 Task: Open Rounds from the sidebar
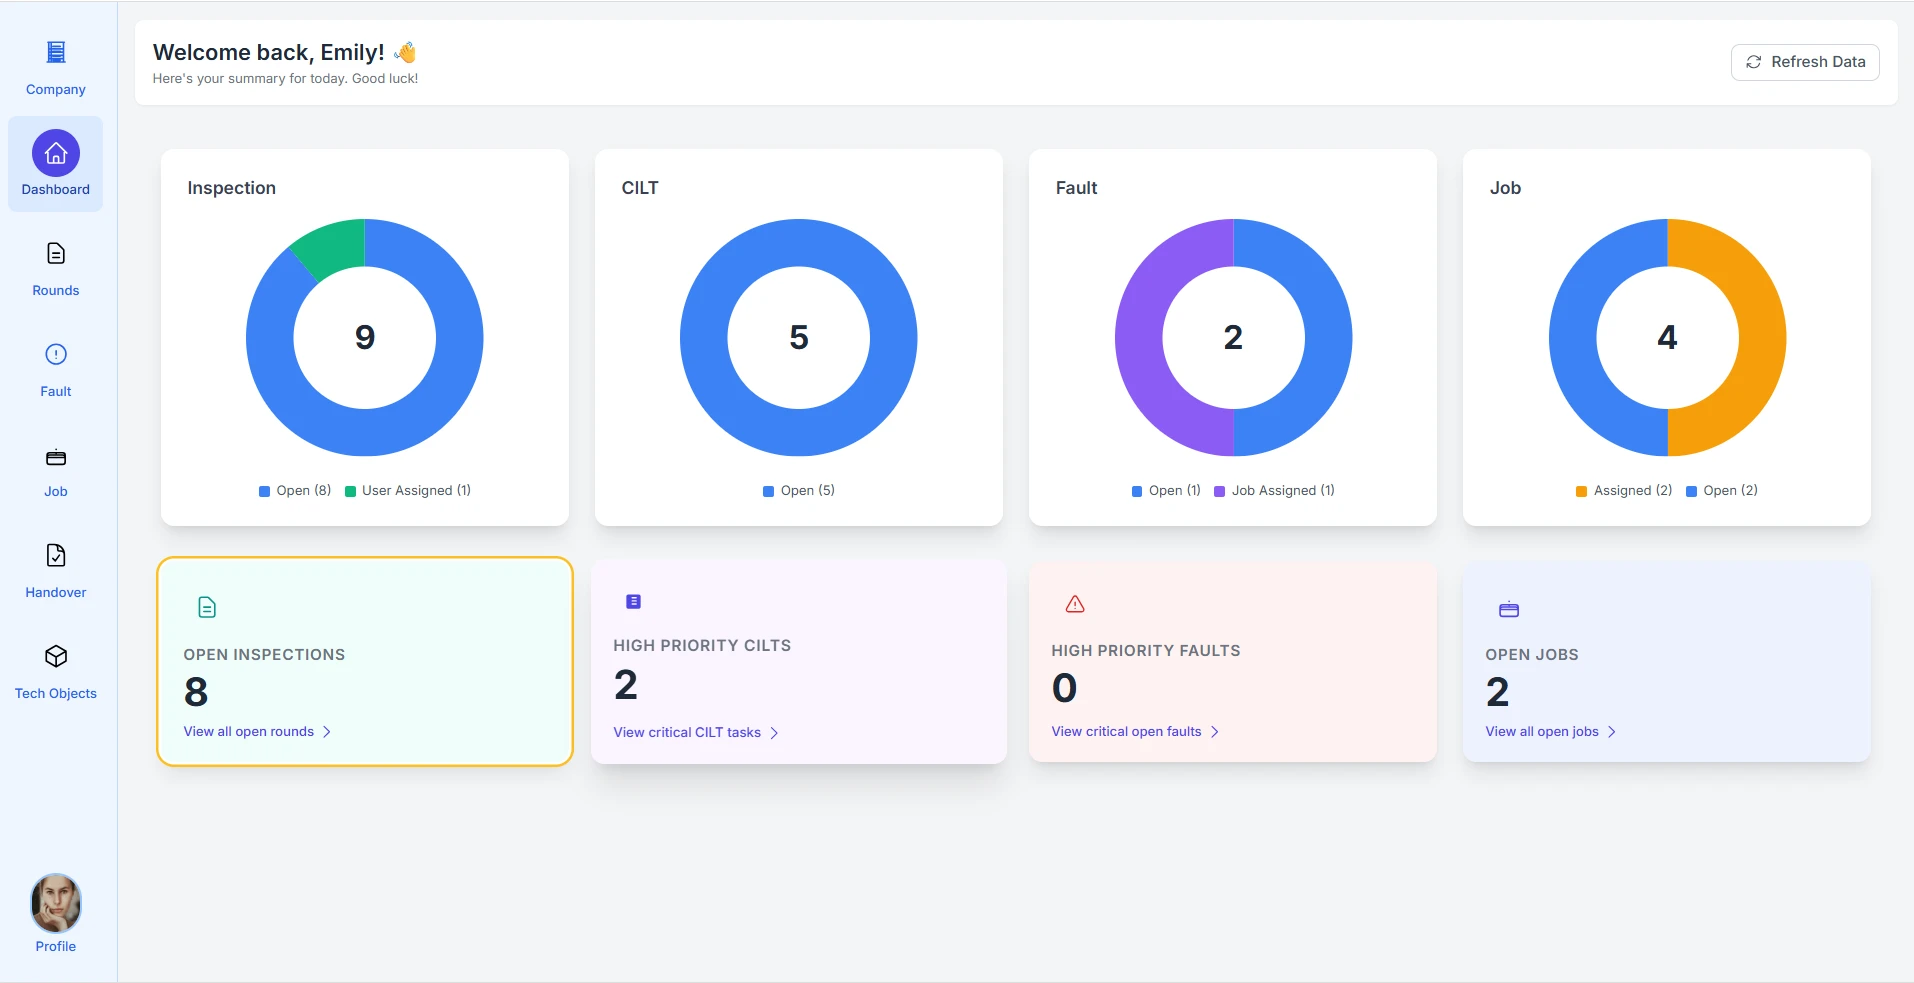pos(56,254)
